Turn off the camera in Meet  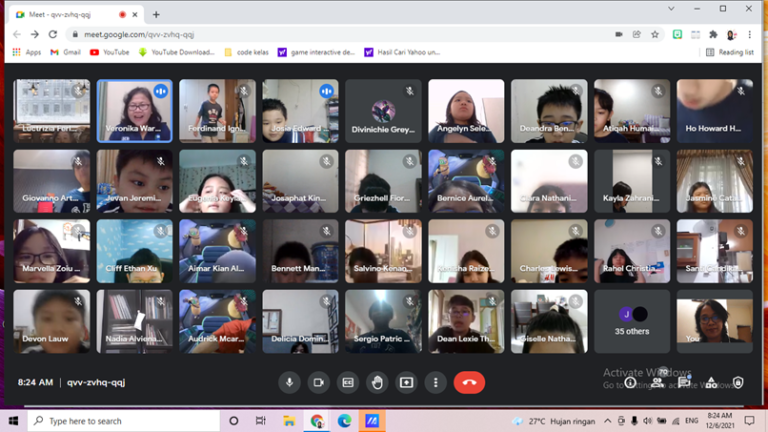tap(319, 382)
